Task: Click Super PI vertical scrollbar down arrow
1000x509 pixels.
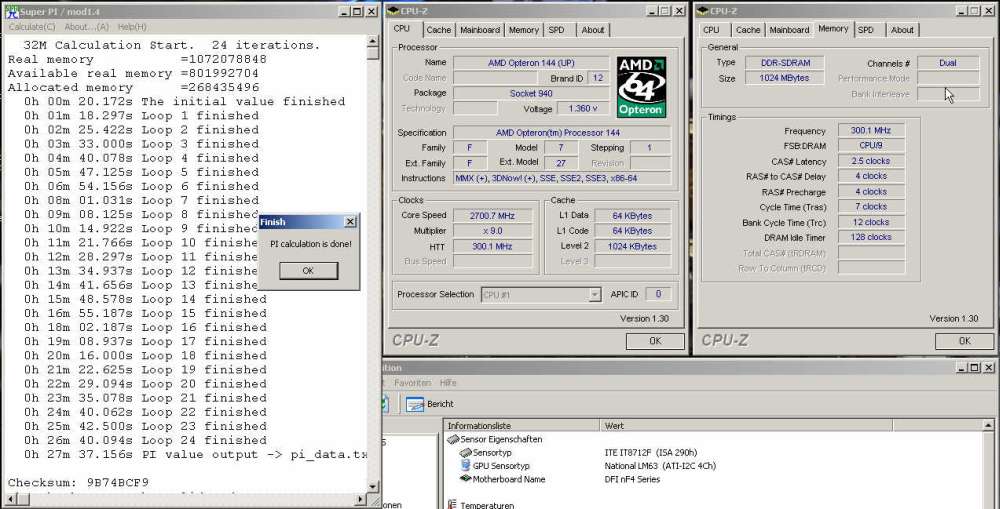Action: coord(373,487)
